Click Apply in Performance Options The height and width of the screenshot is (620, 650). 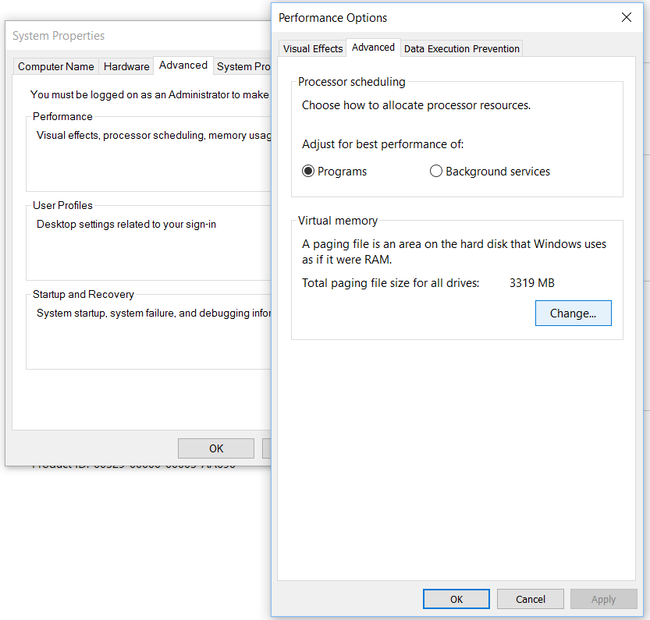pos(603,599)
